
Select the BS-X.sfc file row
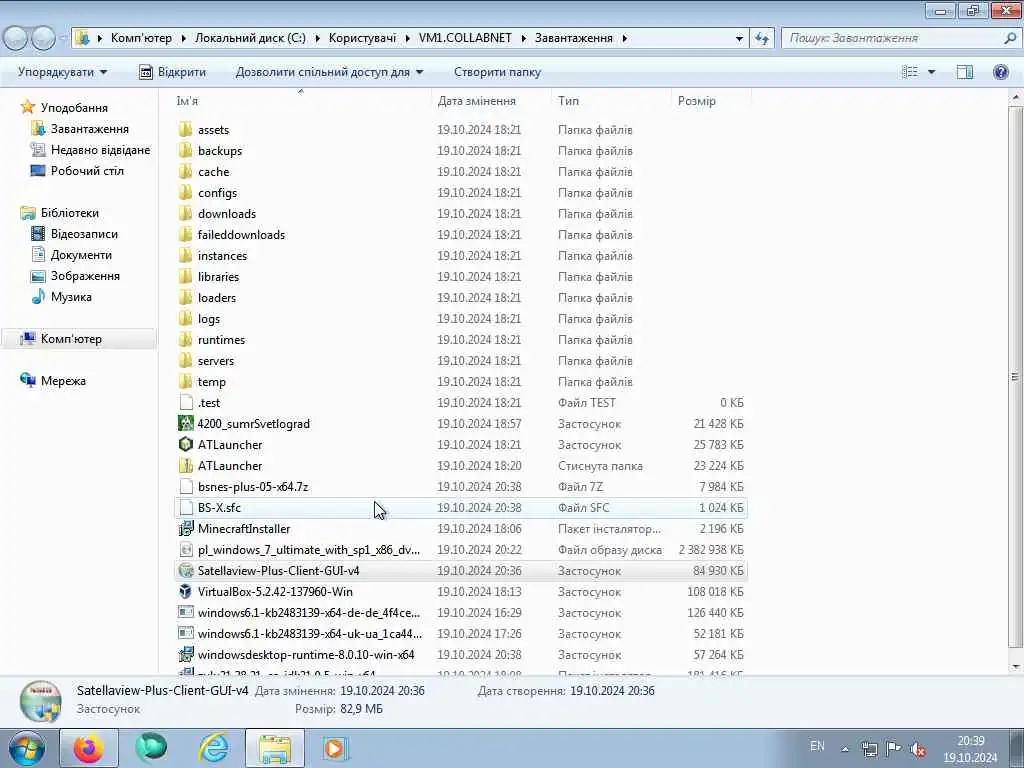461,507
